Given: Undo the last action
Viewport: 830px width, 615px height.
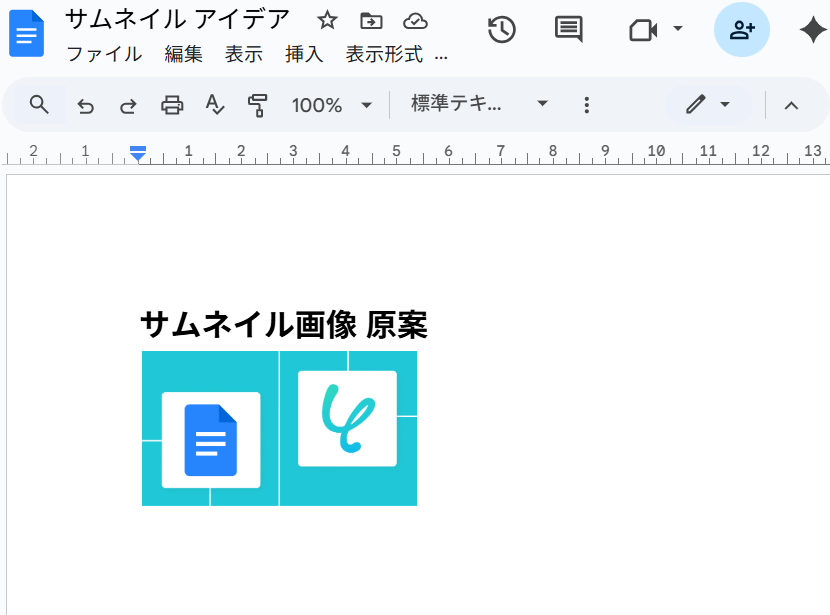Looking at the screenshot, I should (x=85, y=106).
